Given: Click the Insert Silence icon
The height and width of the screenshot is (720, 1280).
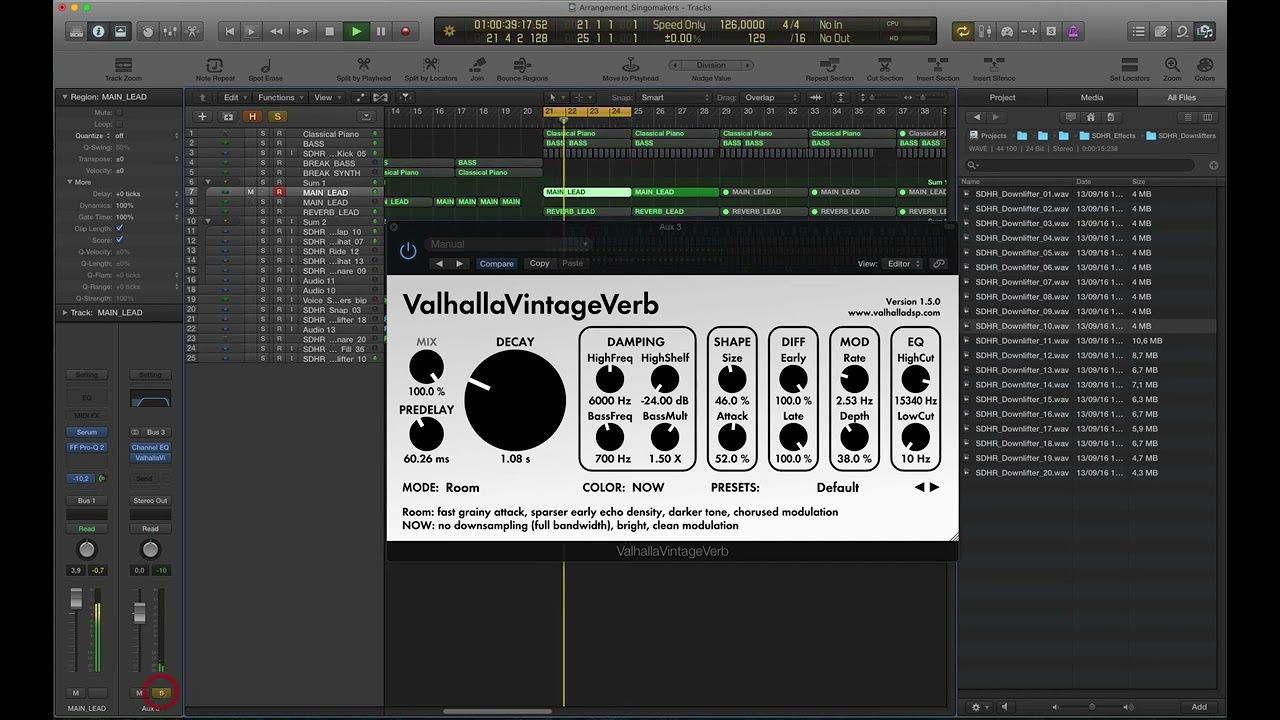Looking at the screenshot, I should (x=994, y=66).
